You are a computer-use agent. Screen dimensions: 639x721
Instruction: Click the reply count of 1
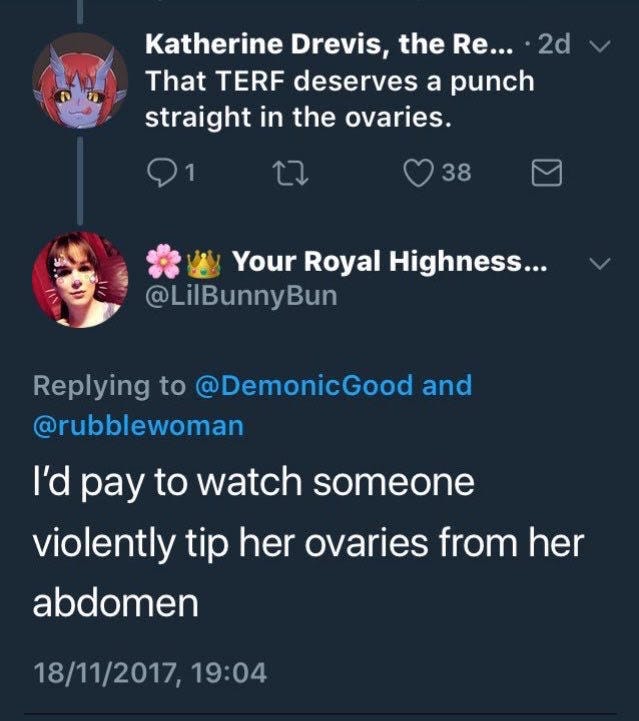(190, 172)
